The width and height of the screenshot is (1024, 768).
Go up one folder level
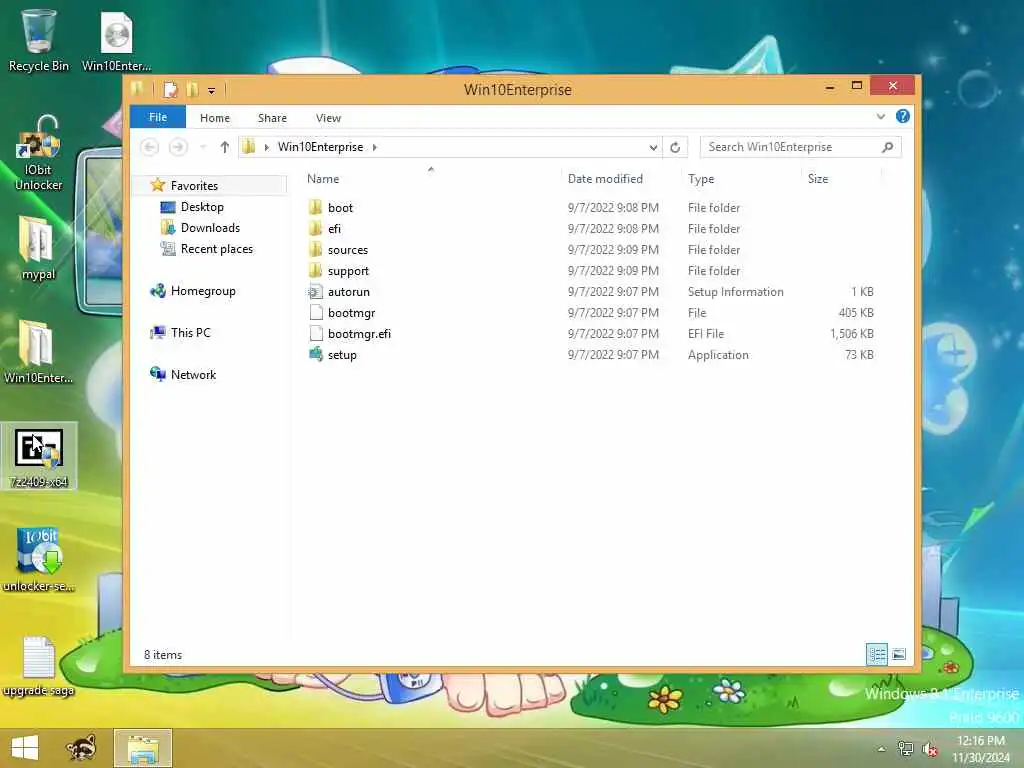(x=225, y=147)
